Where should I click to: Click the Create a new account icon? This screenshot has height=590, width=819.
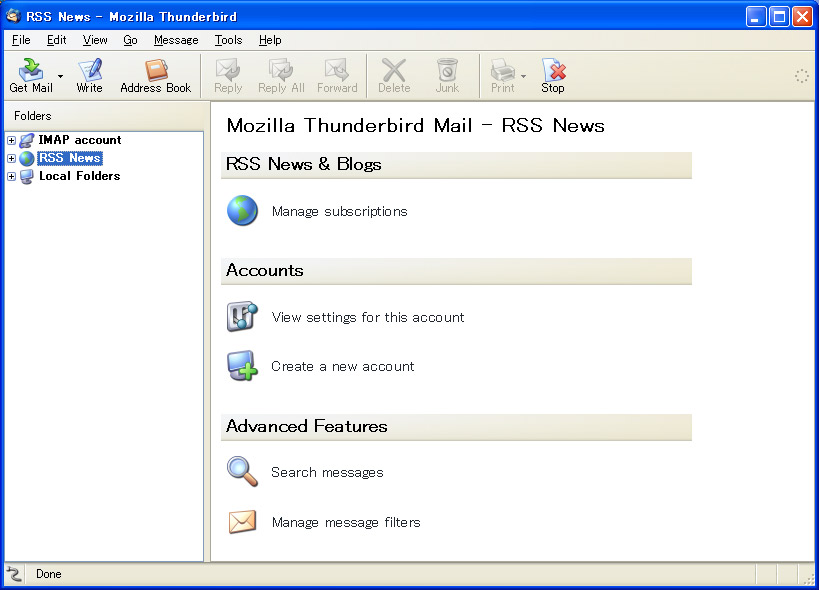pyautogui.click(x=242, y=365)
